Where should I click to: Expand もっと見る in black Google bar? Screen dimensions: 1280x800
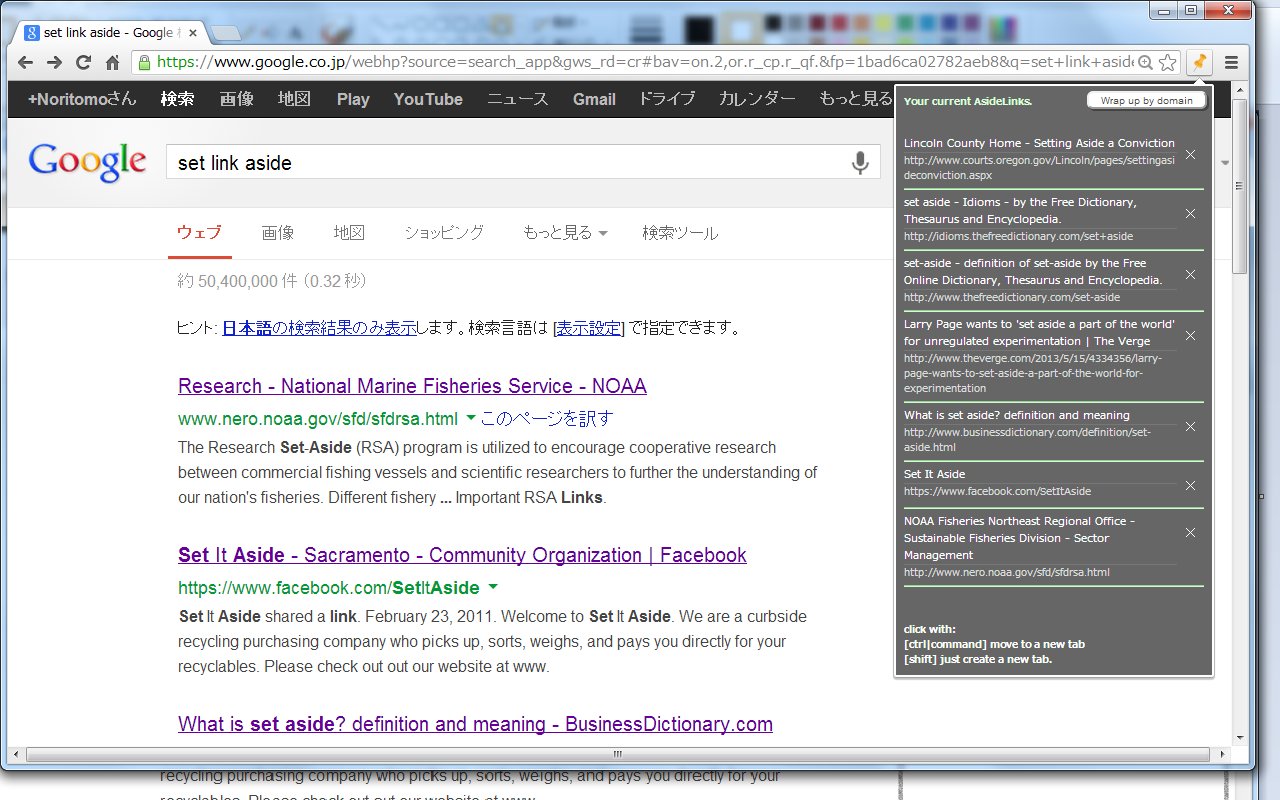(856, 99)
